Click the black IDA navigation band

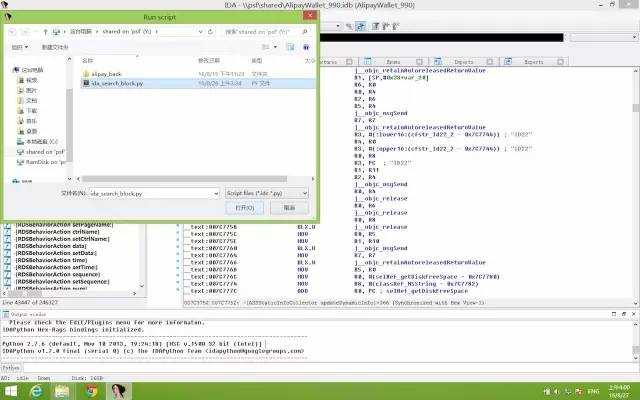click(x=441, y=38)
